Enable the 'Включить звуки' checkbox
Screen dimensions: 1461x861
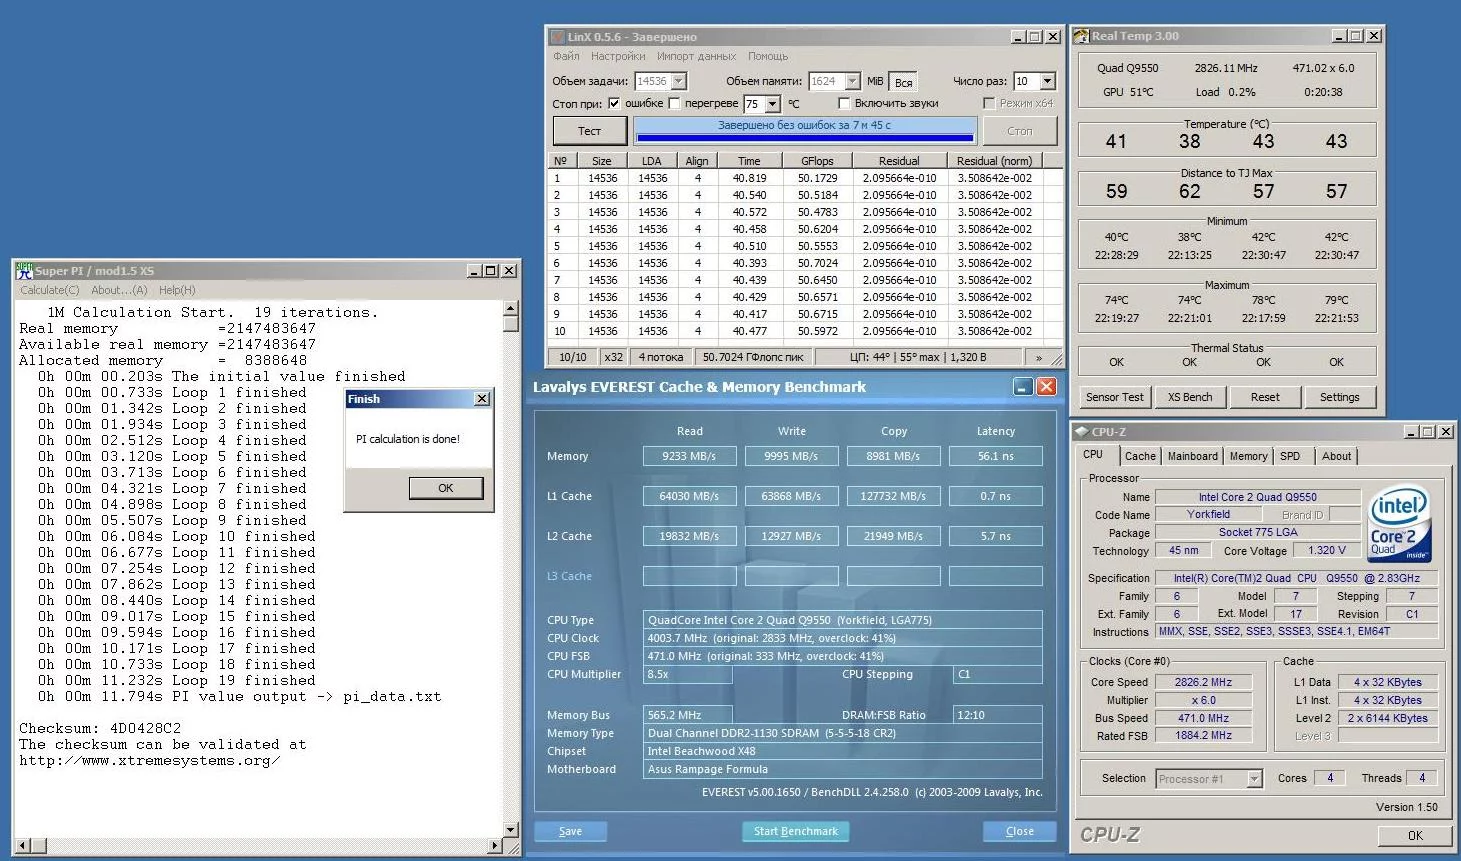[x=844, y=103]
